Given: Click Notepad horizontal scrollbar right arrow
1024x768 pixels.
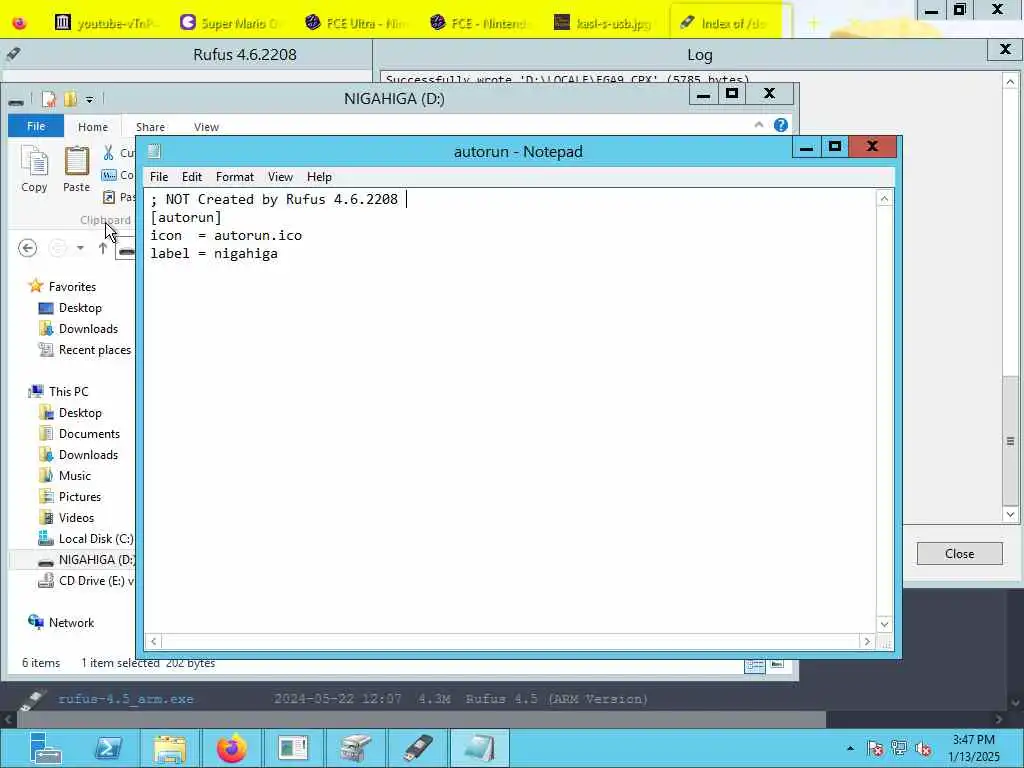Looking at the screenshot, I should tap(867, 641).
